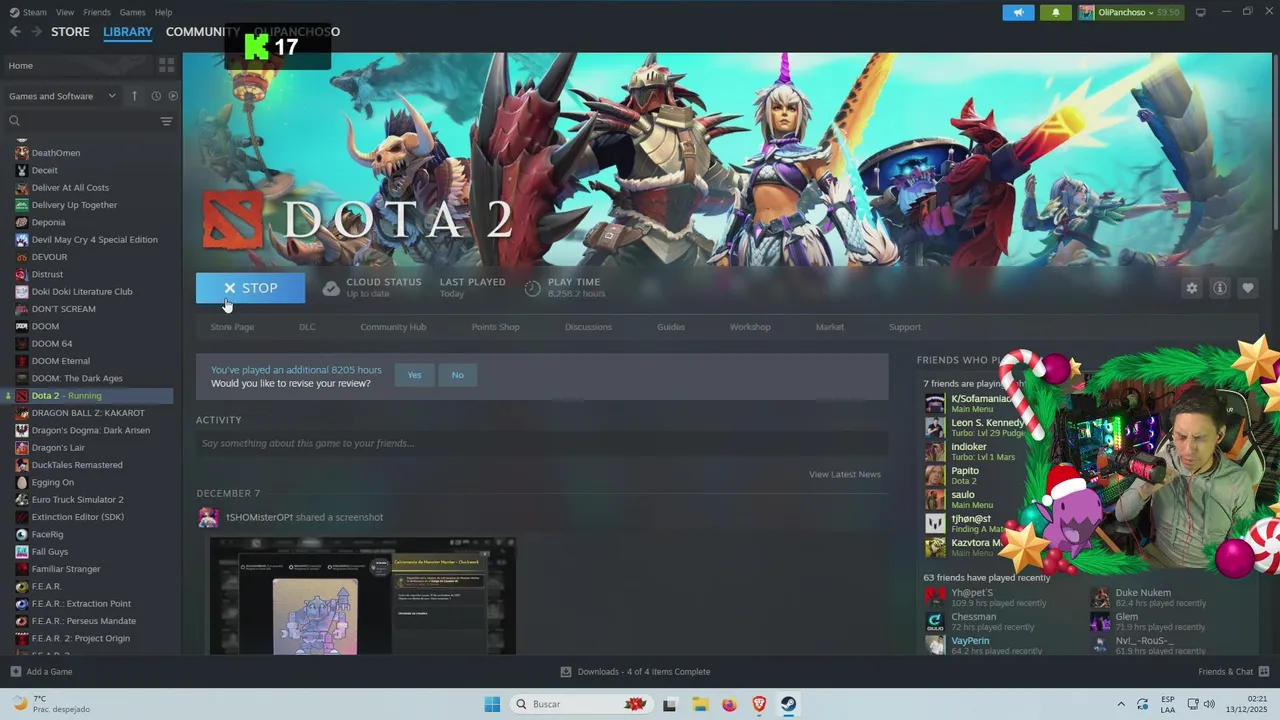Viewport: 1280px width, 720px height.
Task: Click the cloud status checkmark icon
Action: pyautogui.click(x=331, y=288)
